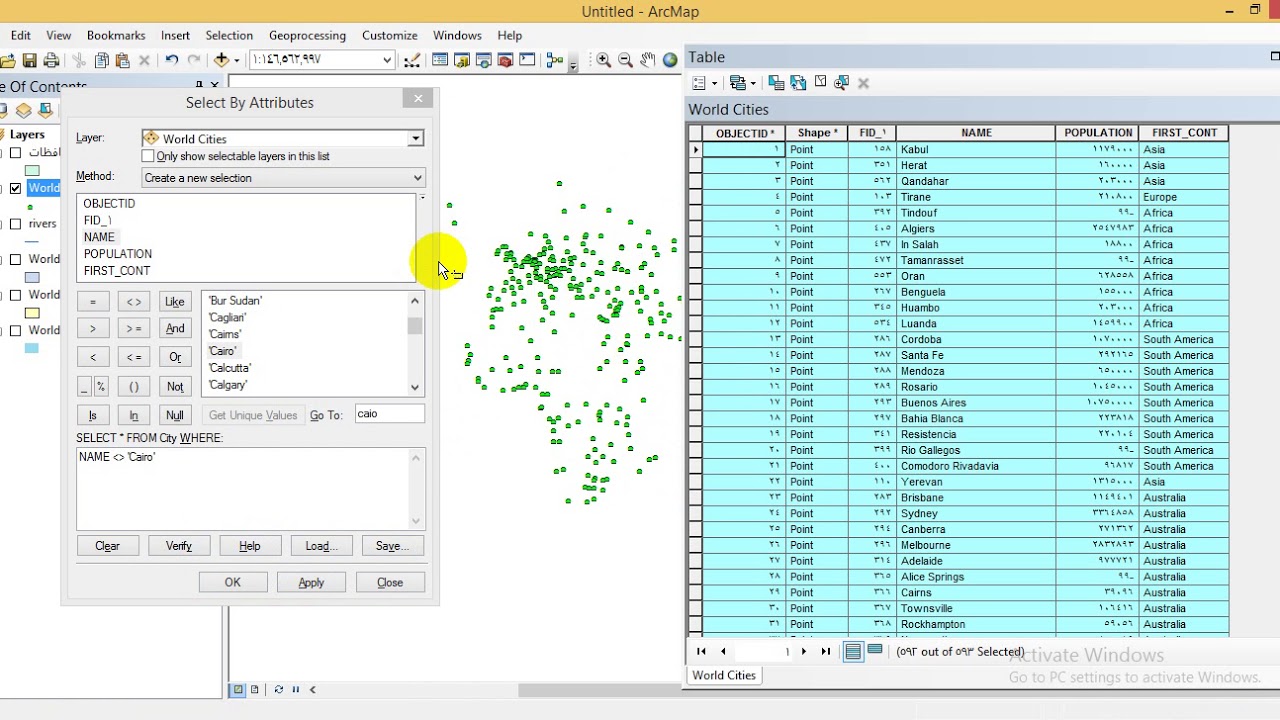The height and width of the screenshot is (720, 1280).
Task: Click the green point symbol under World Cities
Action: click(30, 207)
